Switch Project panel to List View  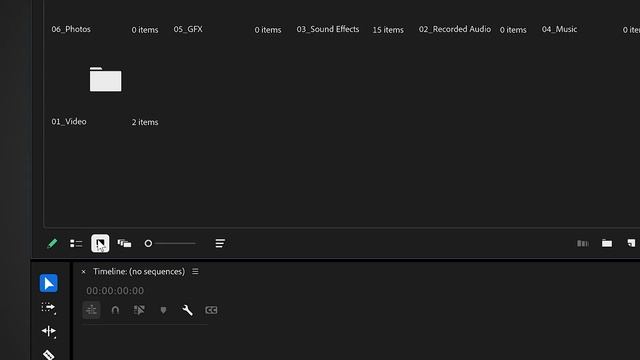point(76,244)
